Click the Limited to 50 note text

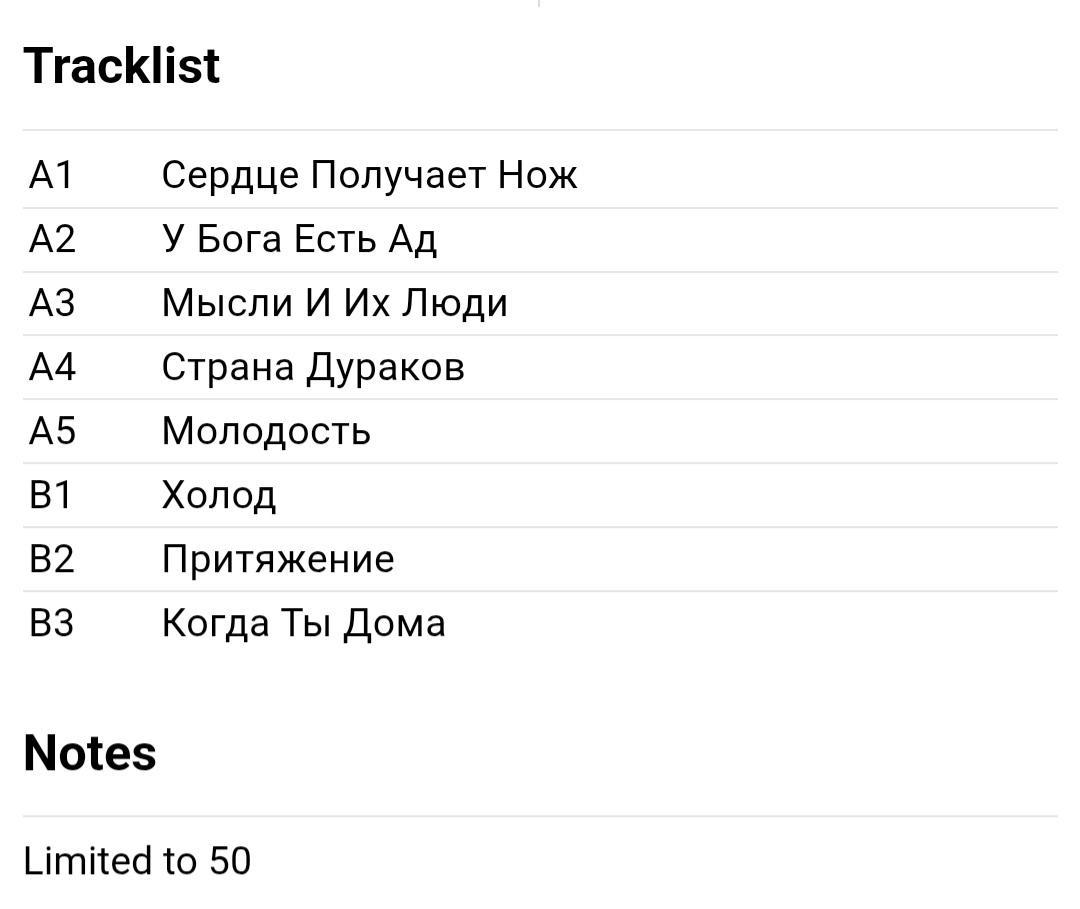pos(137,861)
